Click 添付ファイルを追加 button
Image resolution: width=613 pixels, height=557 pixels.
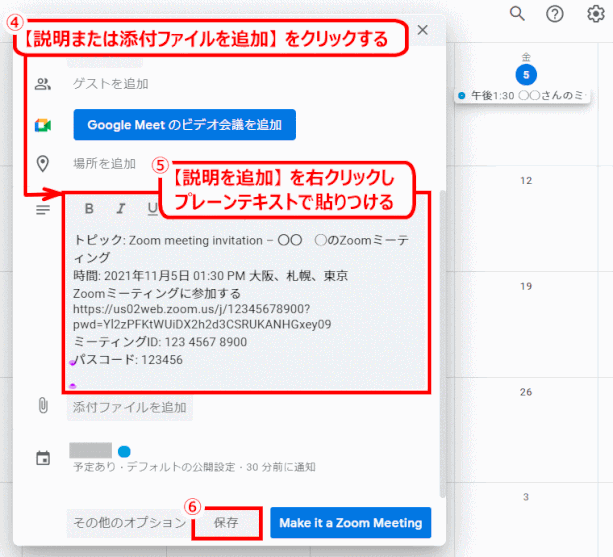tap(129, 407)
